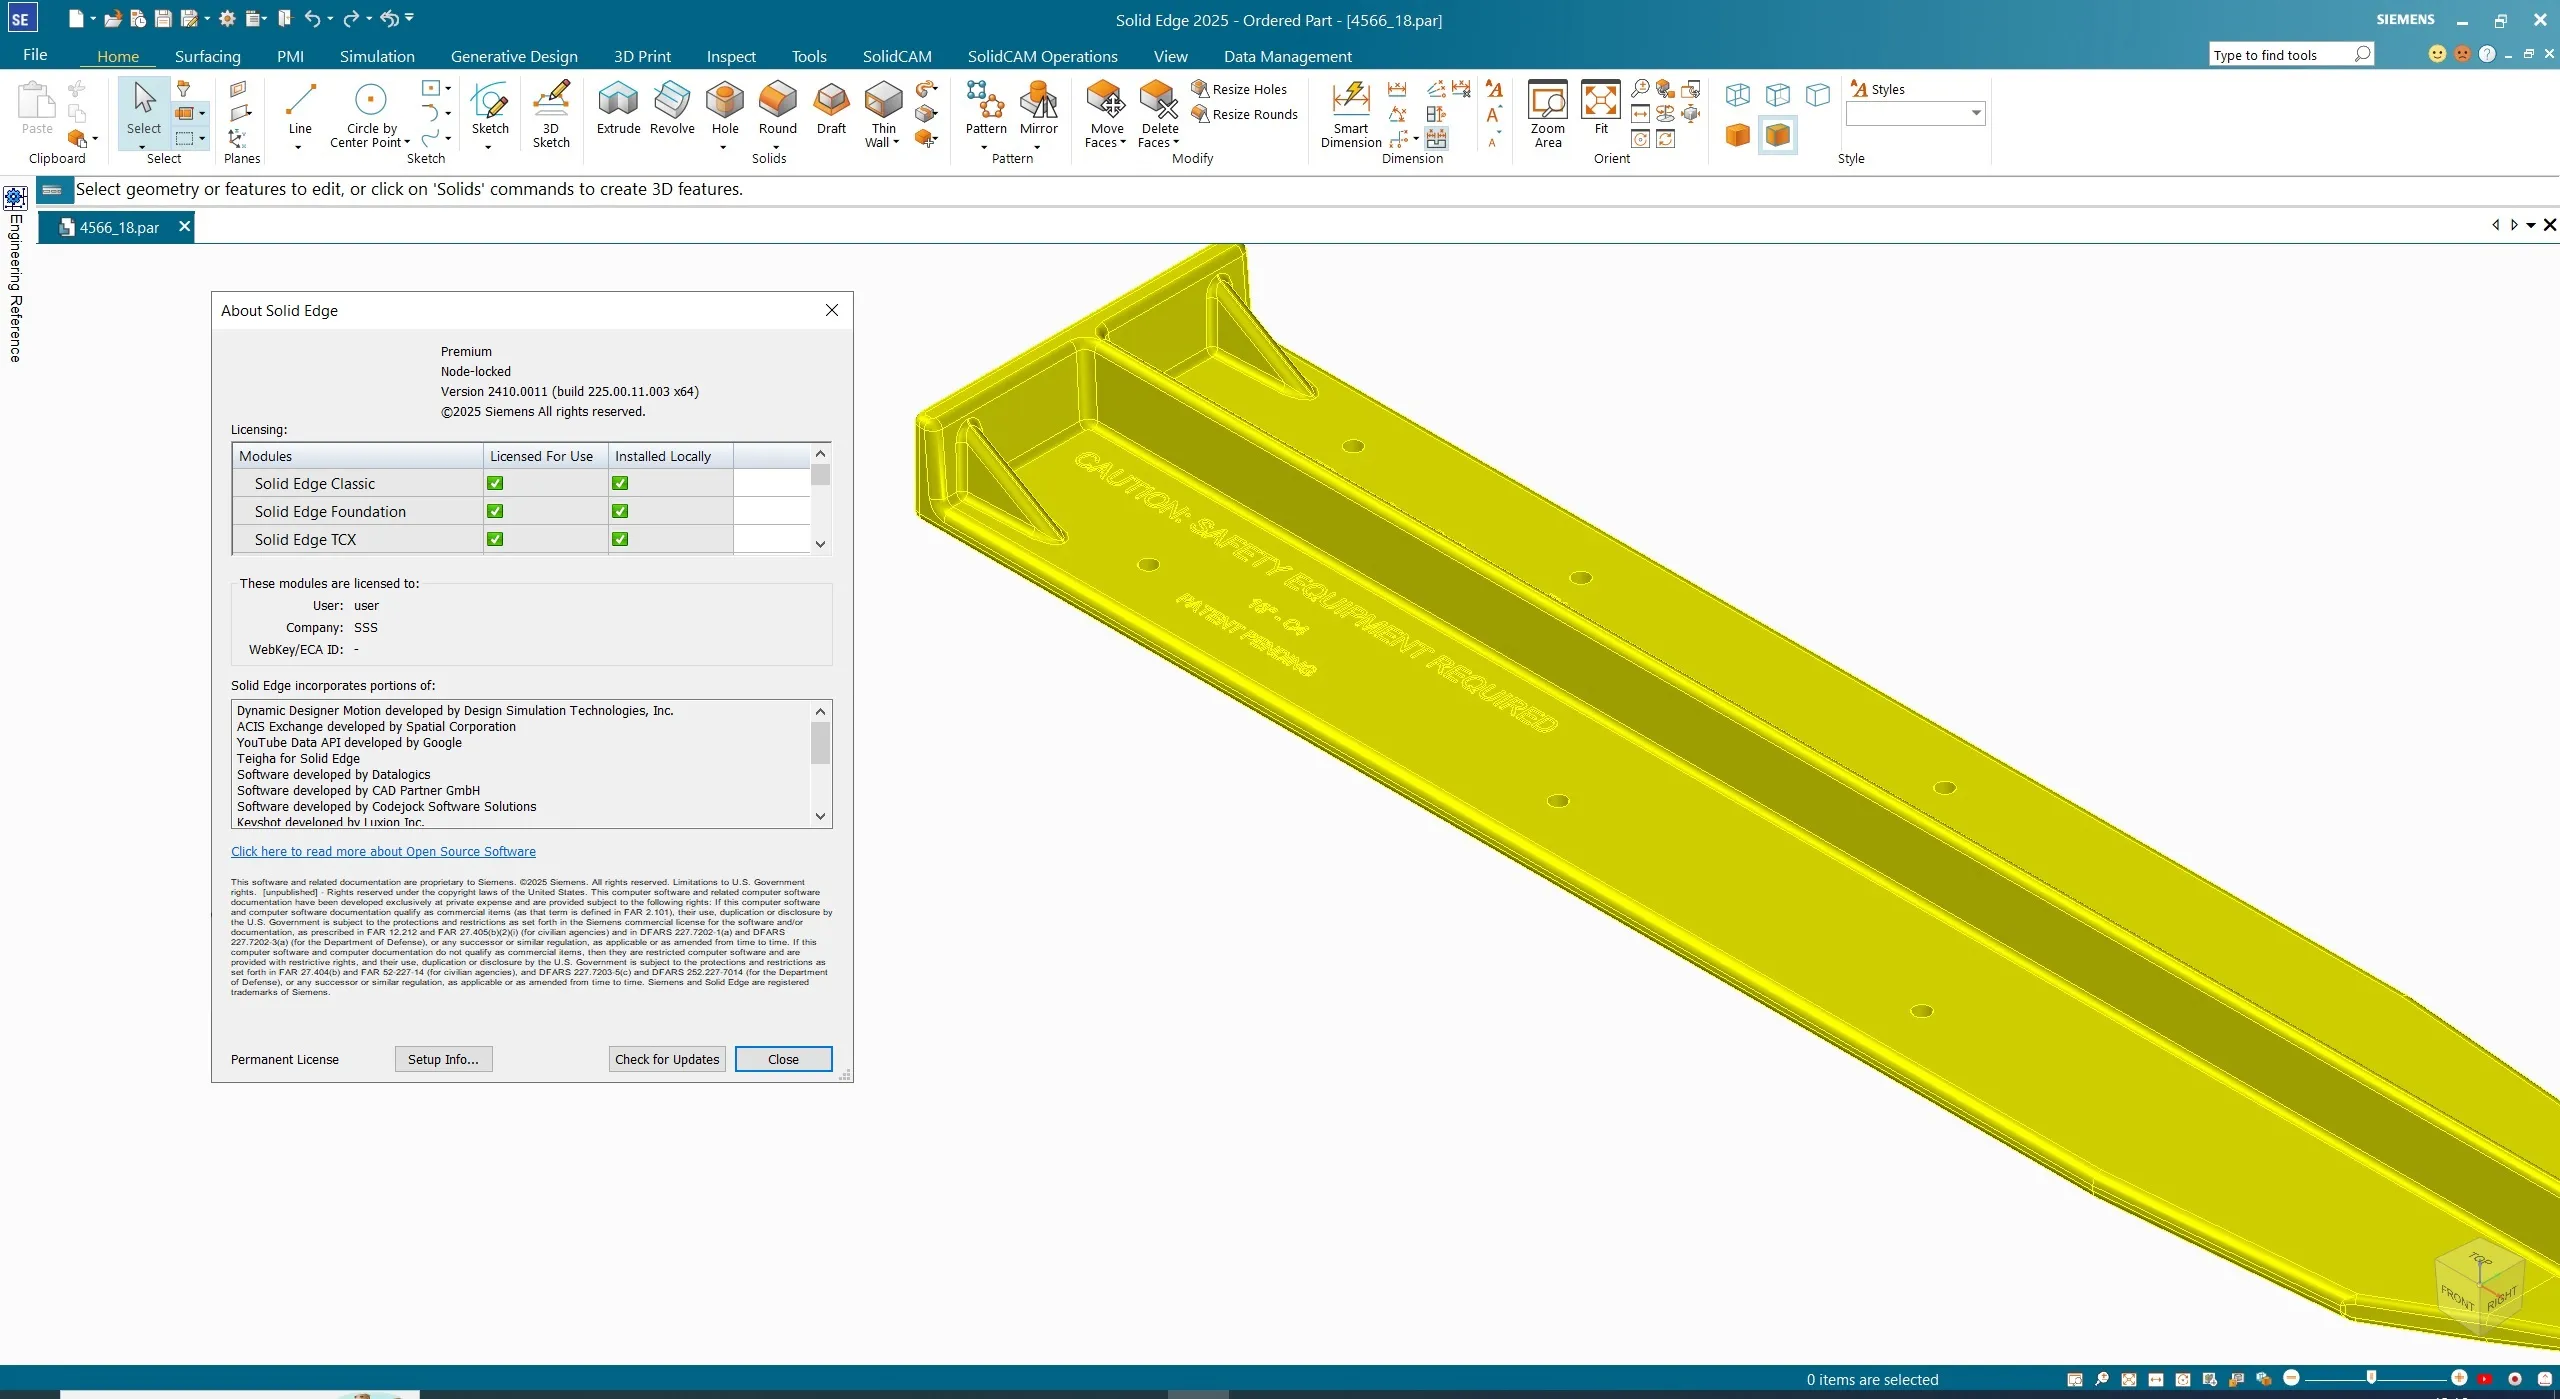Click the Zoom Area icon
Image resolution: width=2560 pixels, height=1399 pixels.
1547,101
